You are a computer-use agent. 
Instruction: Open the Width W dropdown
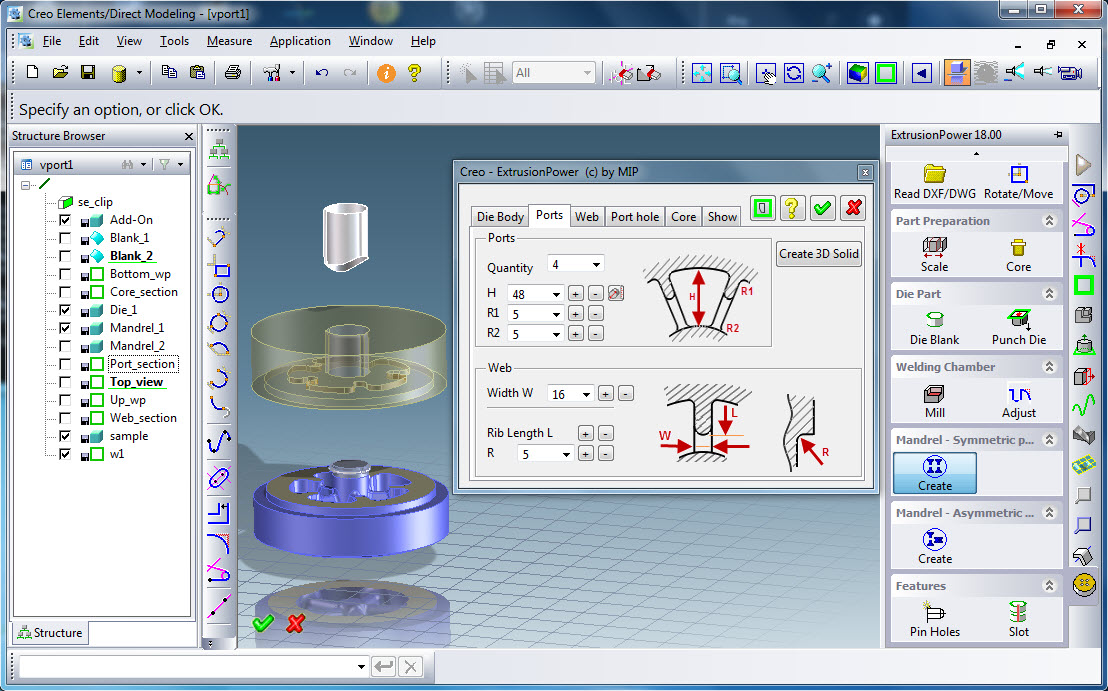pos(586,394)
